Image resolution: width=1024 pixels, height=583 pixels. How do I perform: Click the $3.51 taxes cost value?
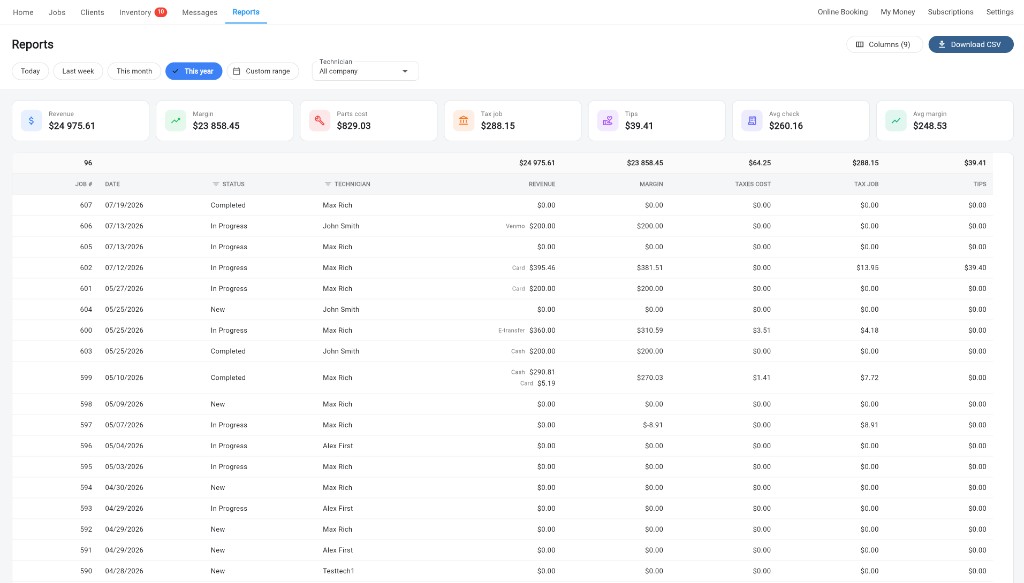coord(761,330)
